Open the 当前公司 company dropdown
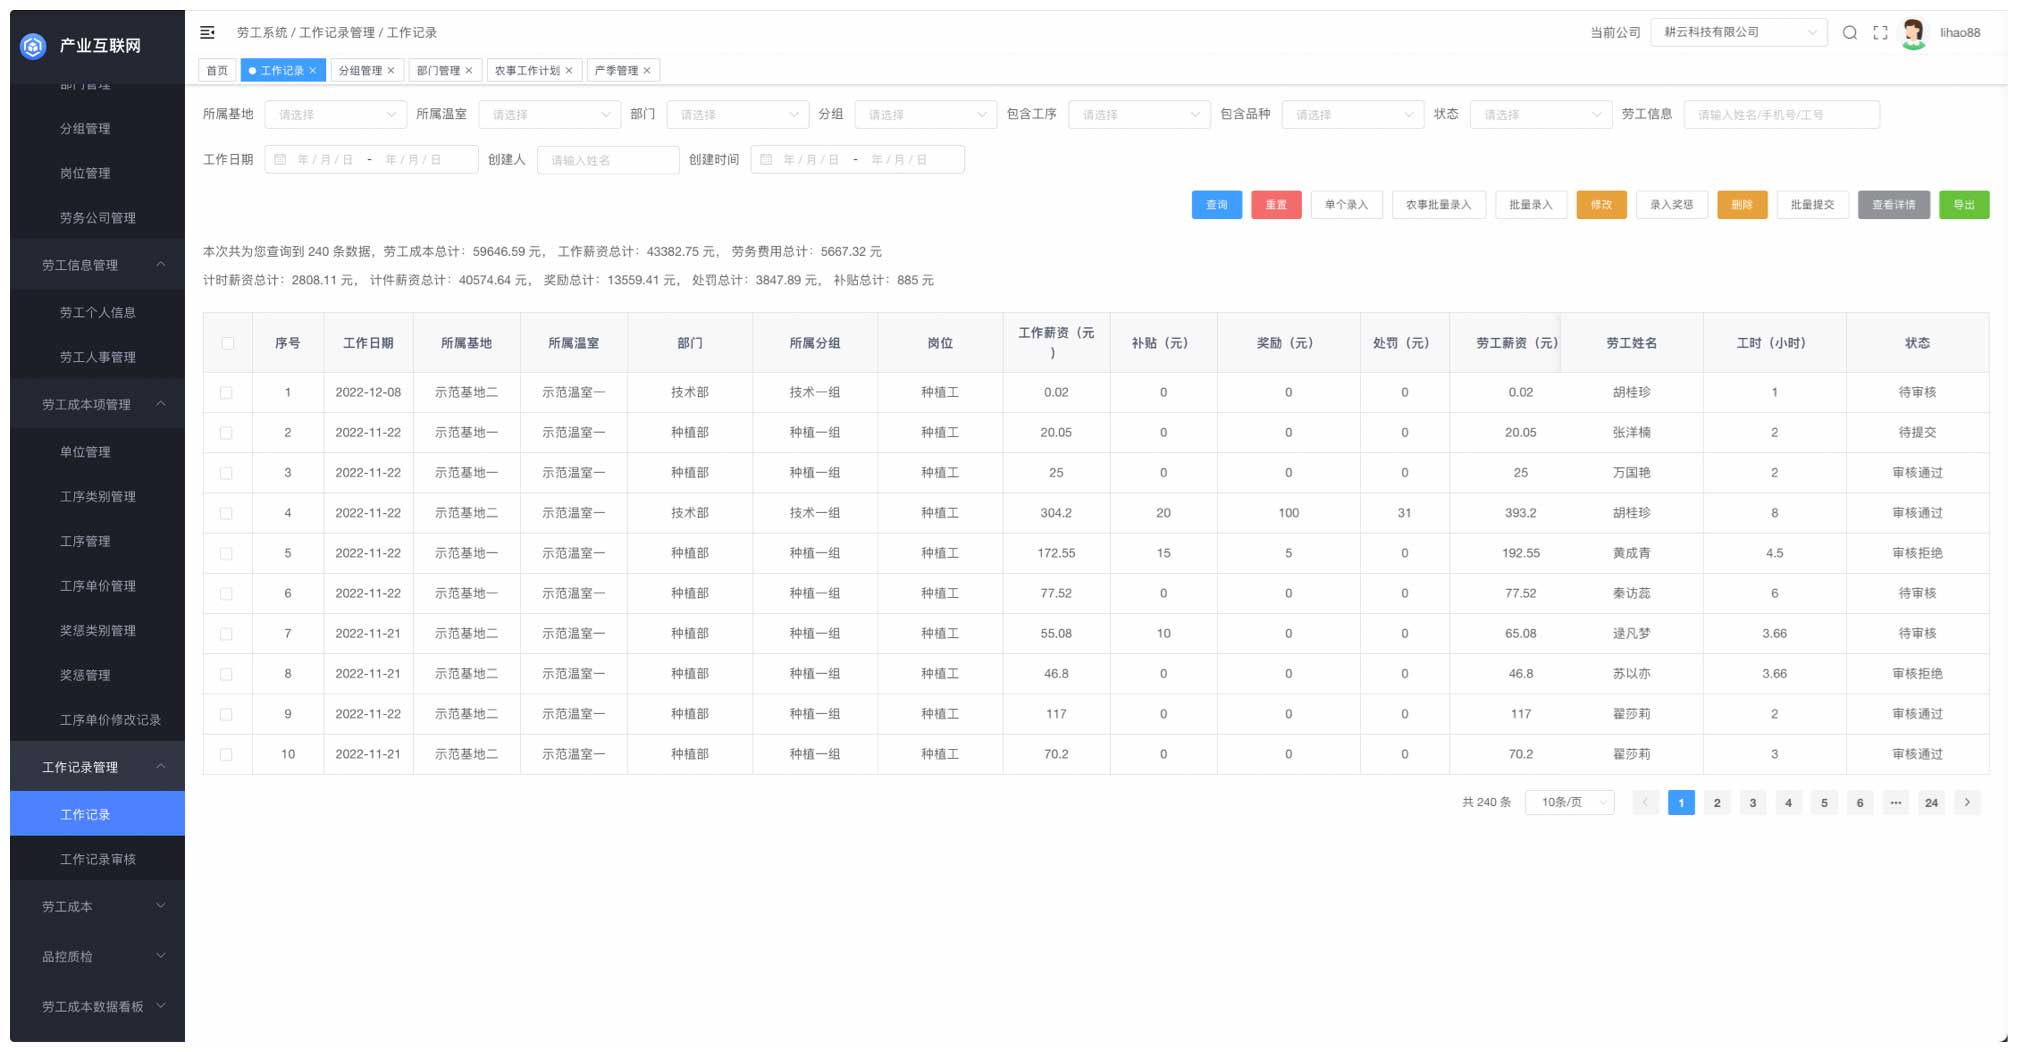This screenshot has height=1052, width=2020. pyautogui.click(x=1739, y=33)
